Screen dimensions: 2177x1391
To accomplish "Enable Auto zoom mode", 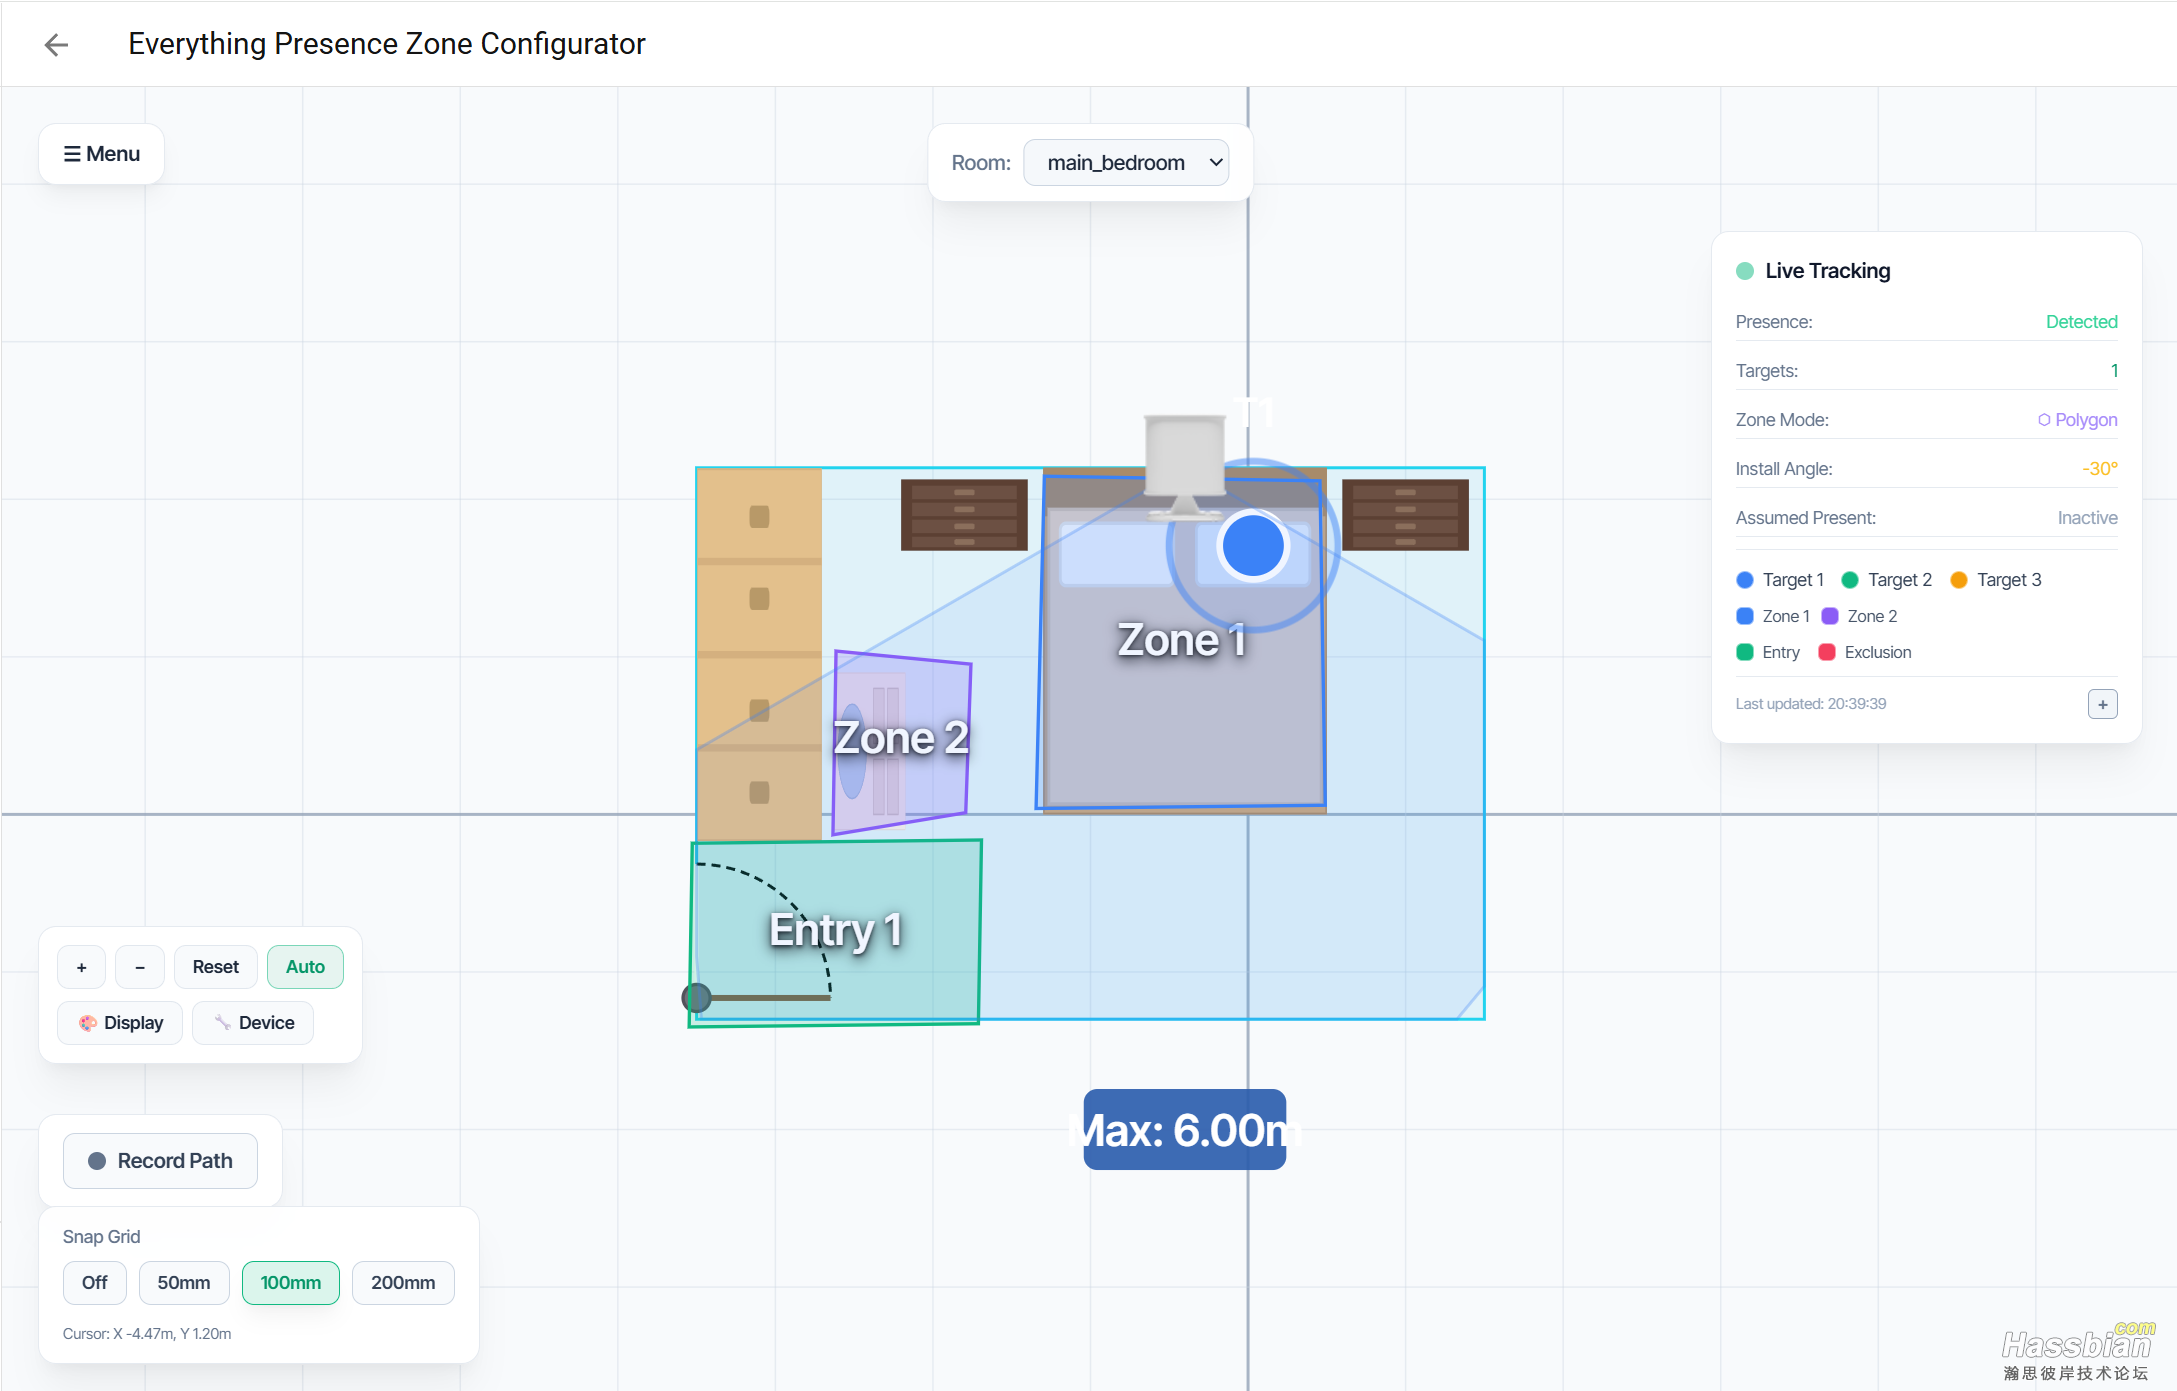I will tap(305, 966).
